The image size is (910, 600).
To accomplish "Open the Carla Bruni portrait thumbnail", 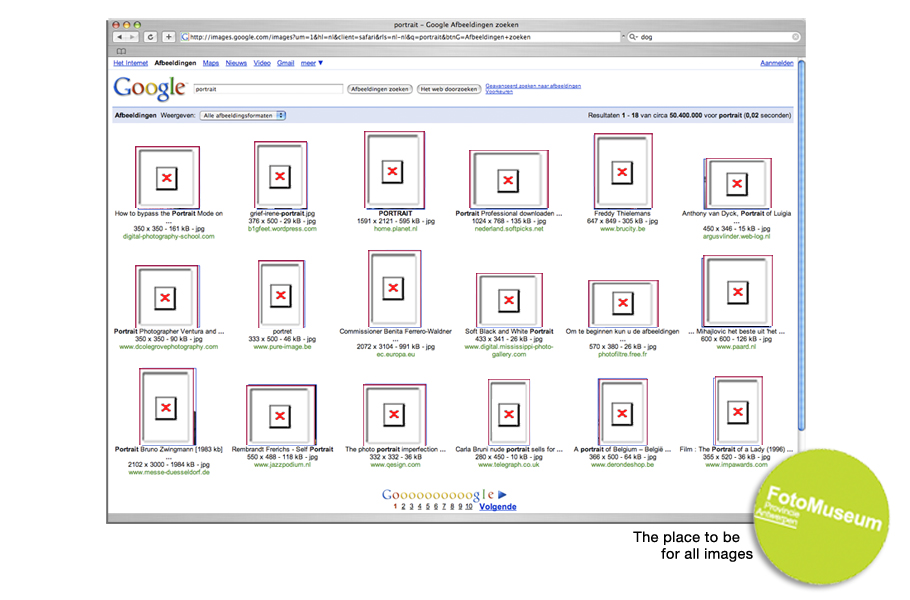I will point(509,412).
